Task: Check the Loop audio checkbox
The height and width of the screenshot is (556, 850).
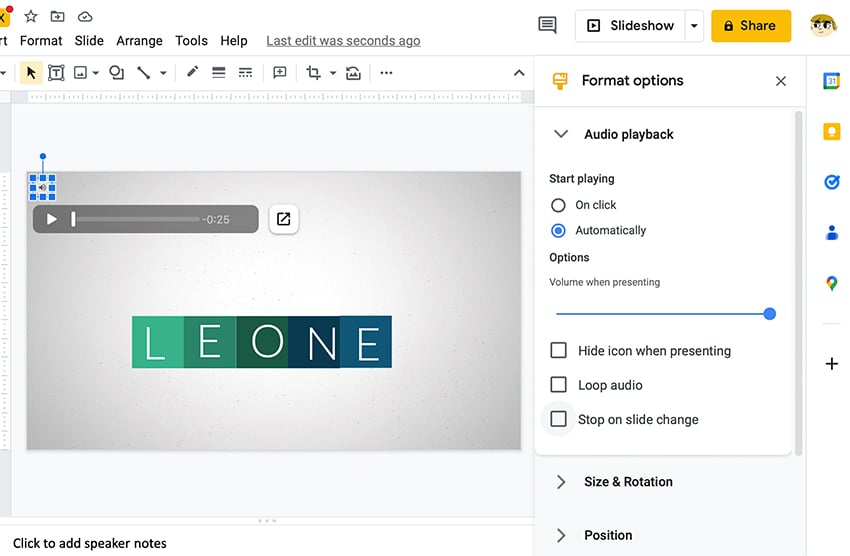Action: tap(559, 385)
